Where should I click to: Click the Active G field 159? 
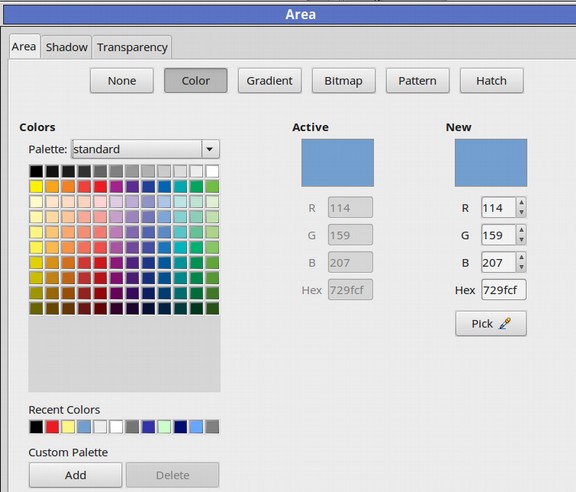(x=350, y=235)
